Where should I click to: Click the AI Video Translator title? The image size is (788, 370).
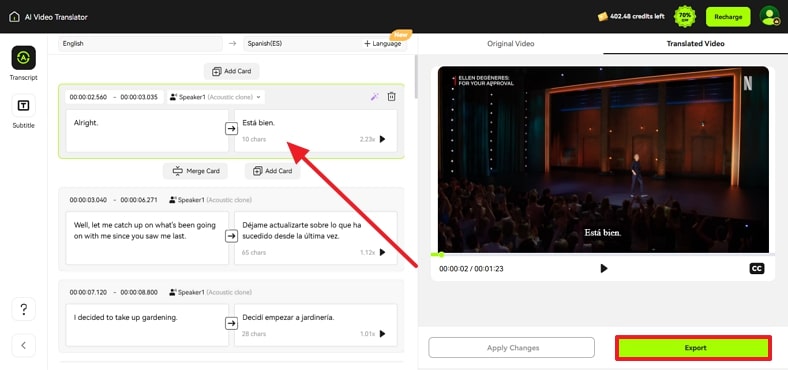(56, 17)
